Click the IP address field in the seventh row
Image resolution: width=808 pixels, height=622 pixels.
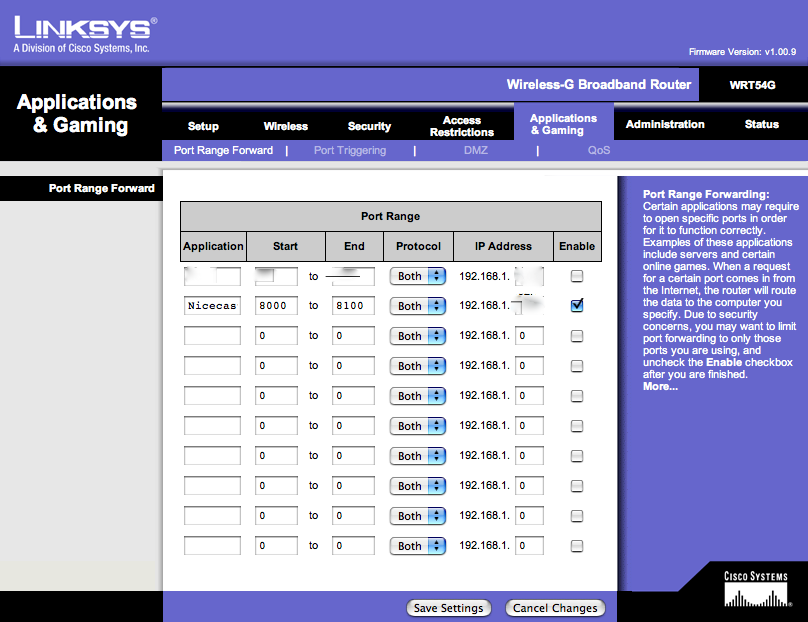click(529, 456)
